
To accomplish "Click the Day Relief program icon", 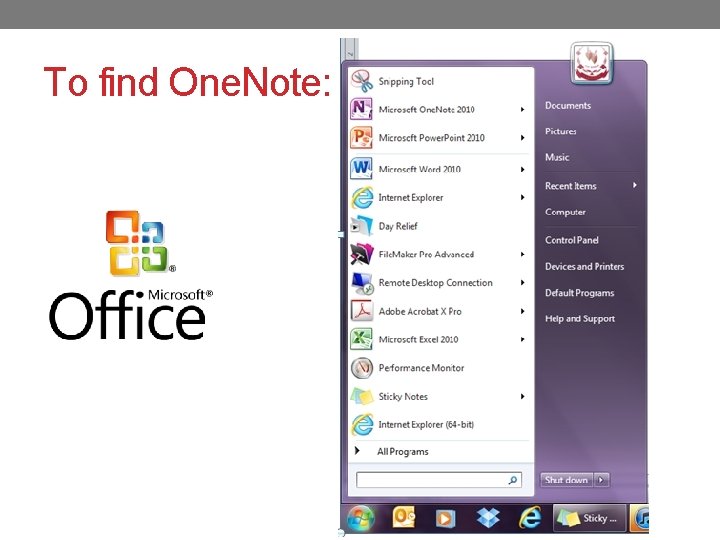I will (x=361, y=226).
